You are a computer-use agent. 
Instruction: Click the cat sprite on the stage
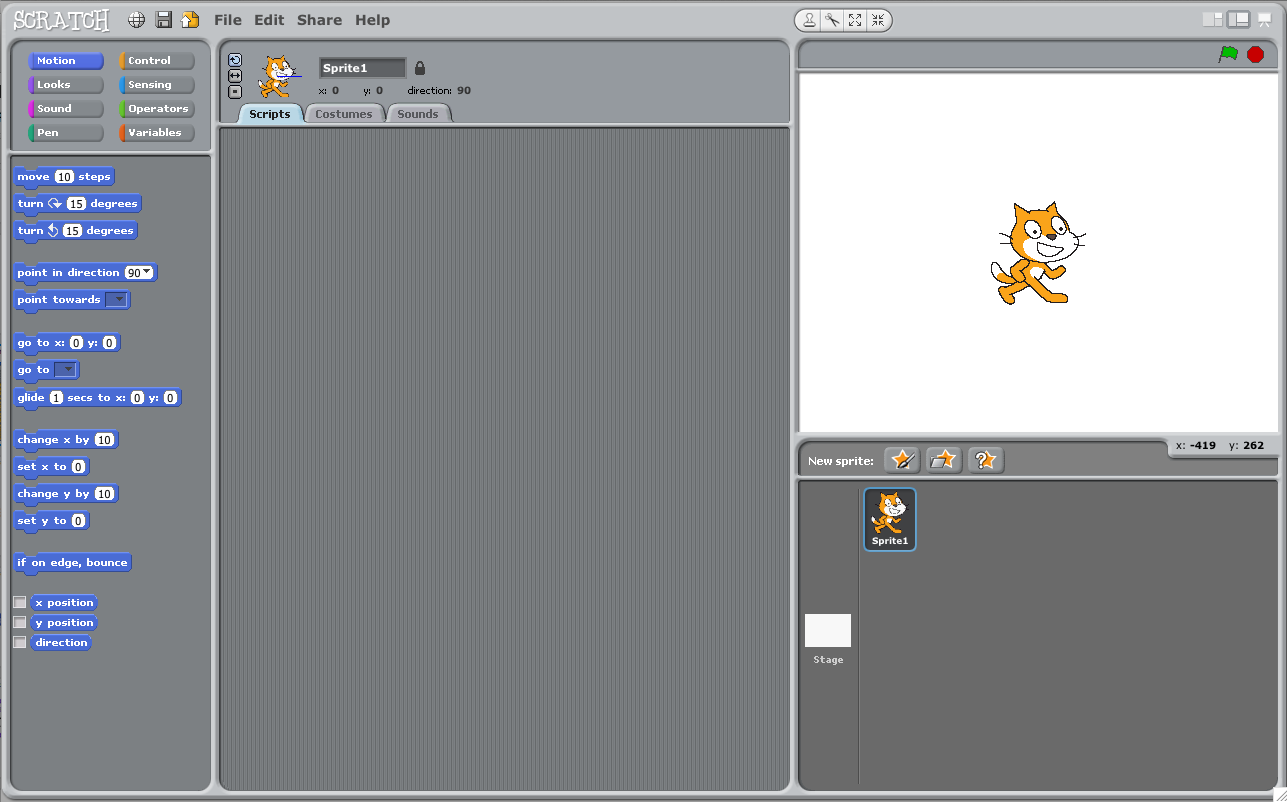1036,253
